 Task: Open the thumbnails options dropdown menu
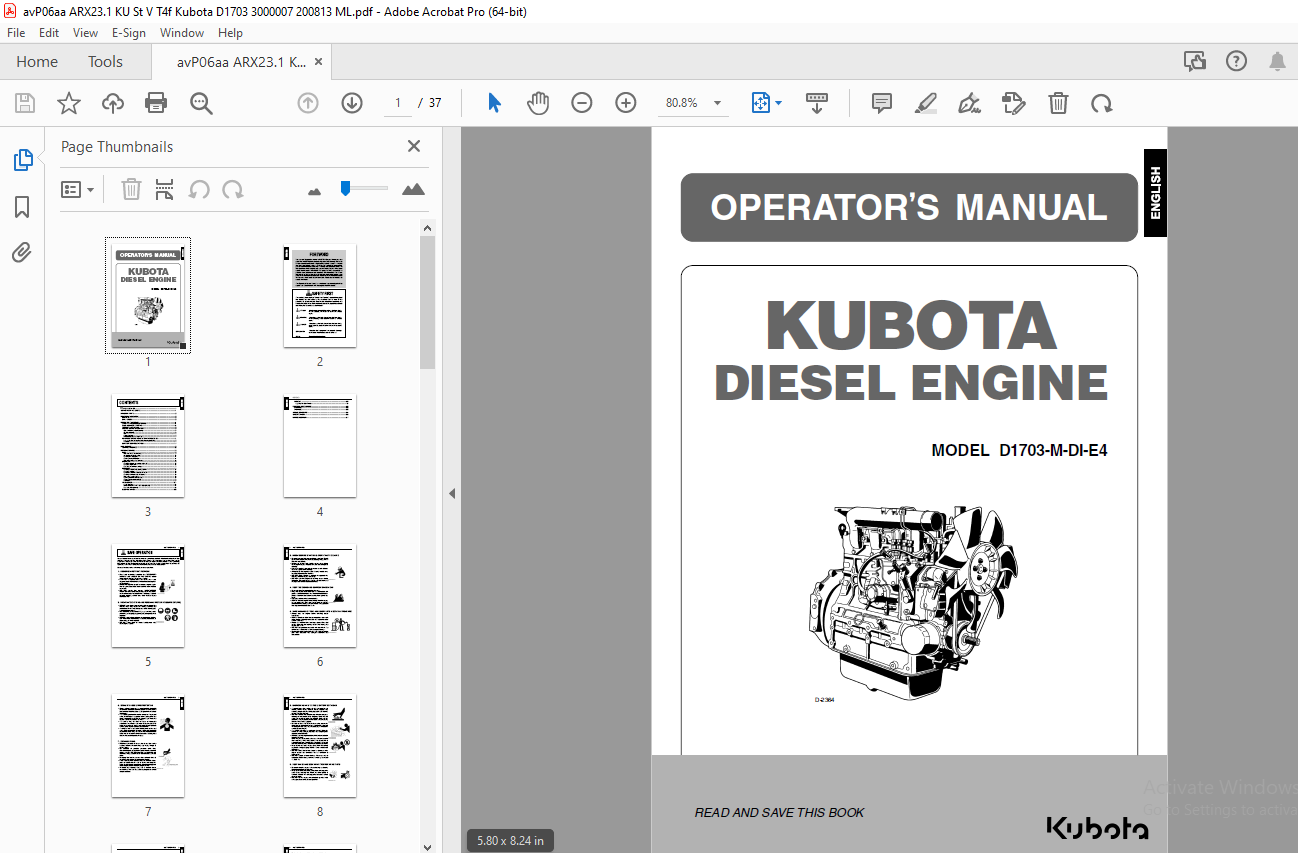click(77, 189)
